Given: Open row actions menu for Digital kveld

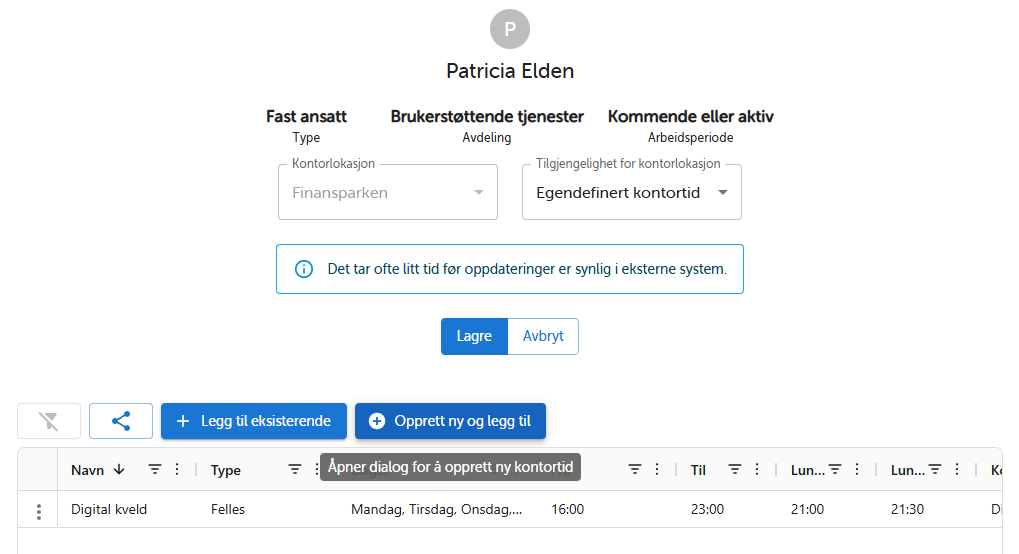Looking at the screenshot, I should [39, 512].
